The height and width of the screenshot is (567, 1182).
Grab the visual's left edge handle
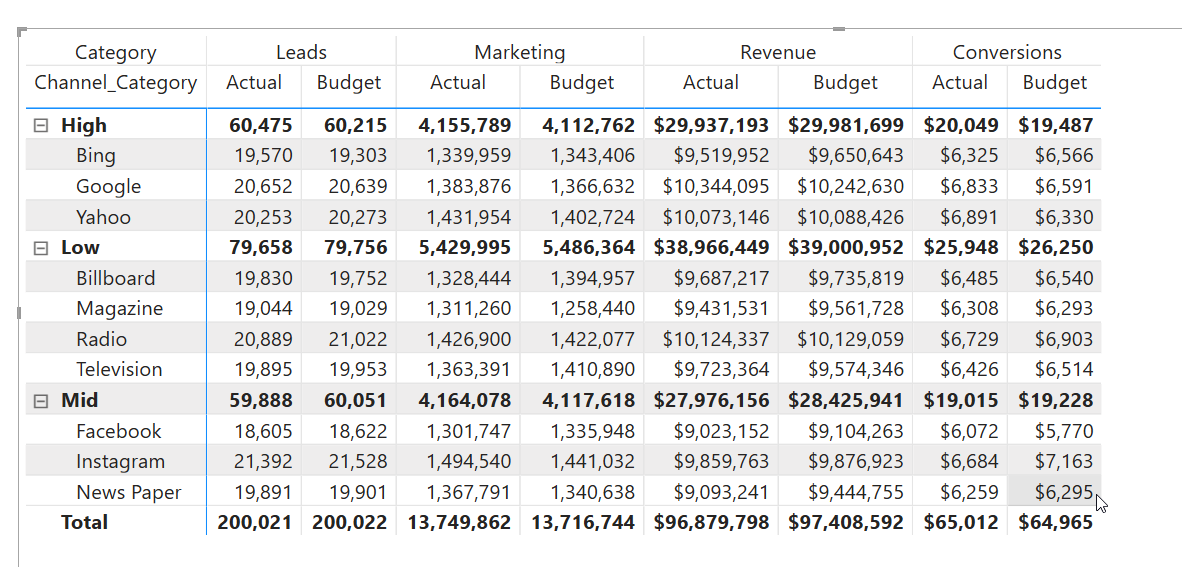click(20, 312)
